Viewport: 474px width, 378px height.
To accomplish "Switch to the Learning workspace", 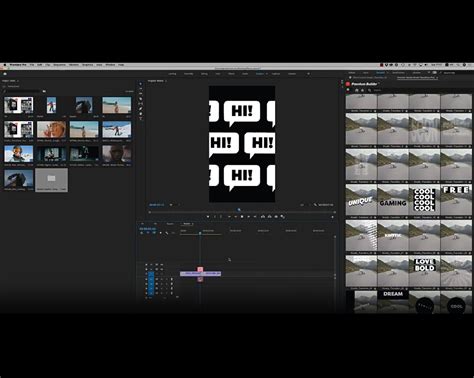I will [x=172, y=74].
